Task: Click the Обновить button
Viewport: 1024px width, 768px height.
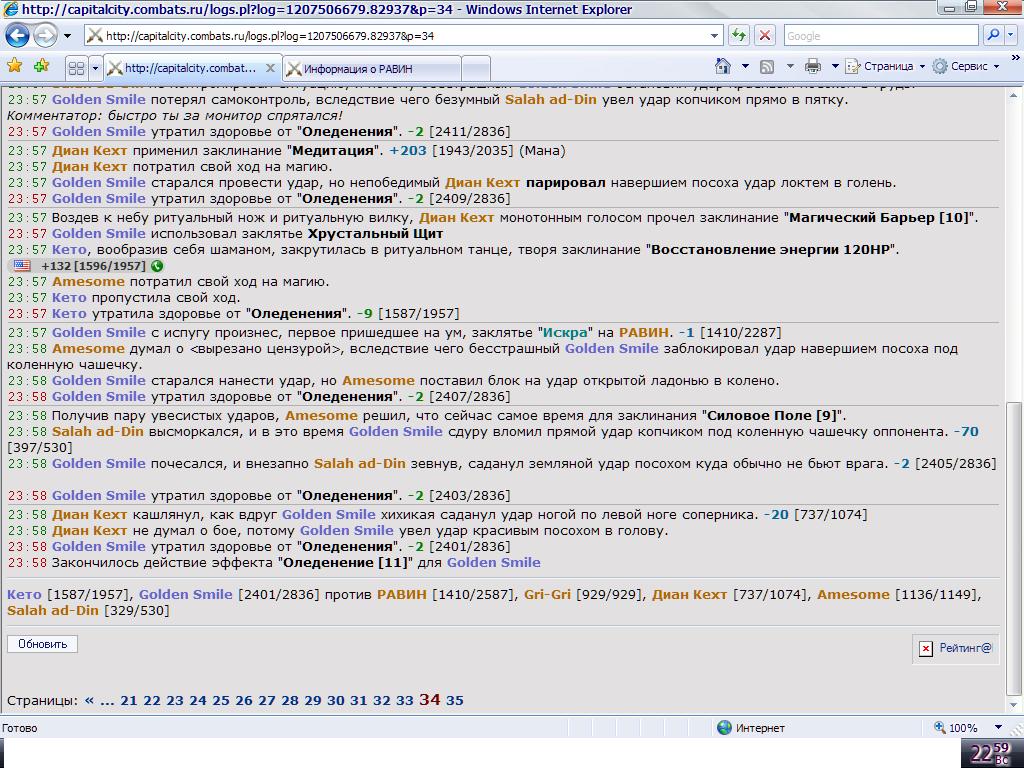Action: [42, 644]
